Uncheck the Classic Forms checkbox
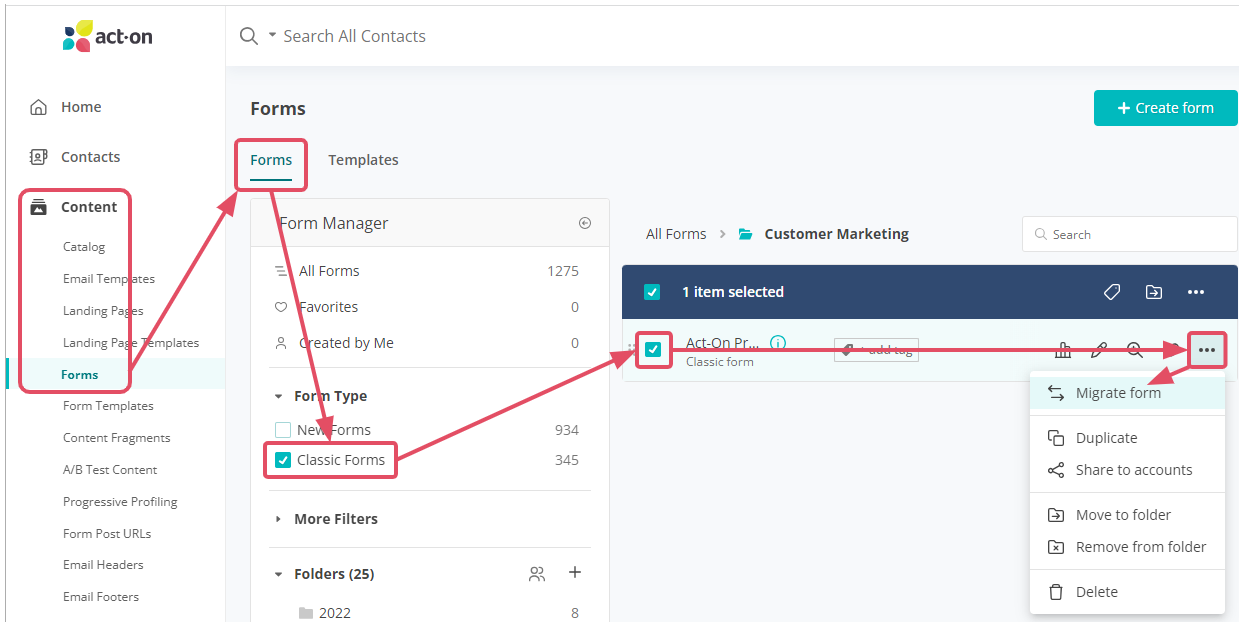Image resolution: width=1239 pixels, height=622 pixels. [x=283, y=460]
